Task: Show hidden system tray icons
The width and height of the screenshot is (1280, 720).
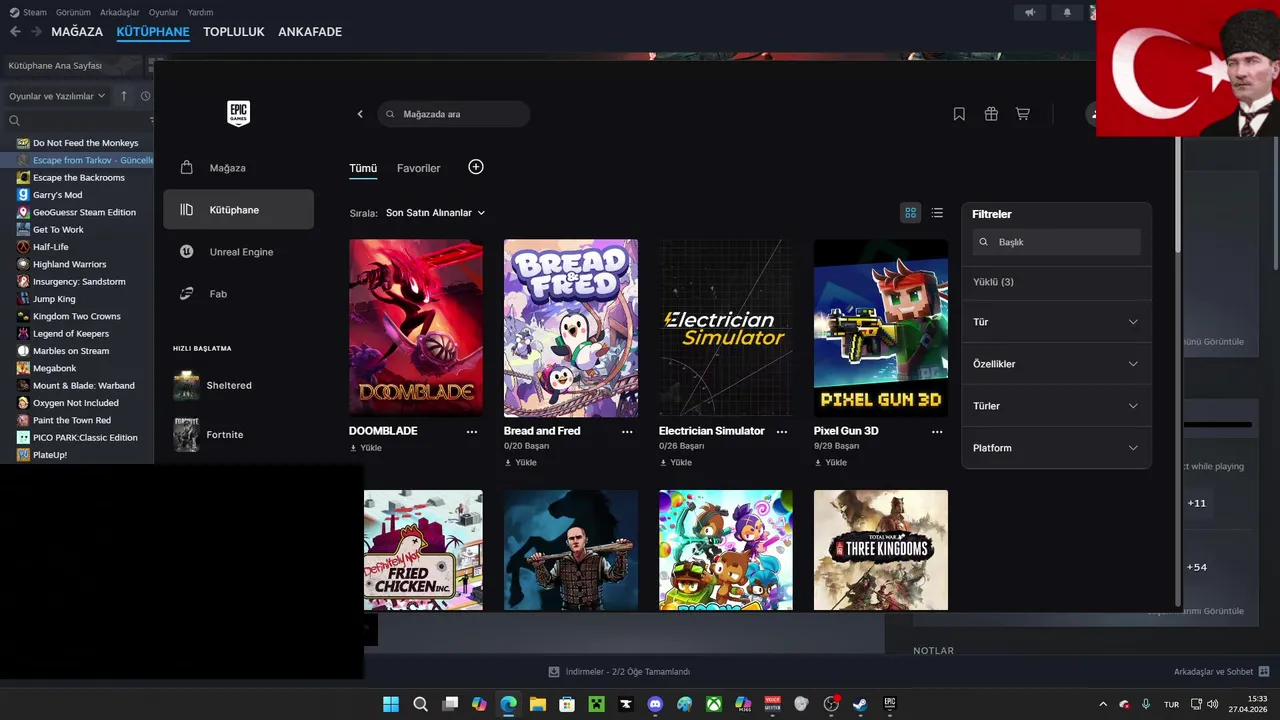Action: pos(1103,704)
